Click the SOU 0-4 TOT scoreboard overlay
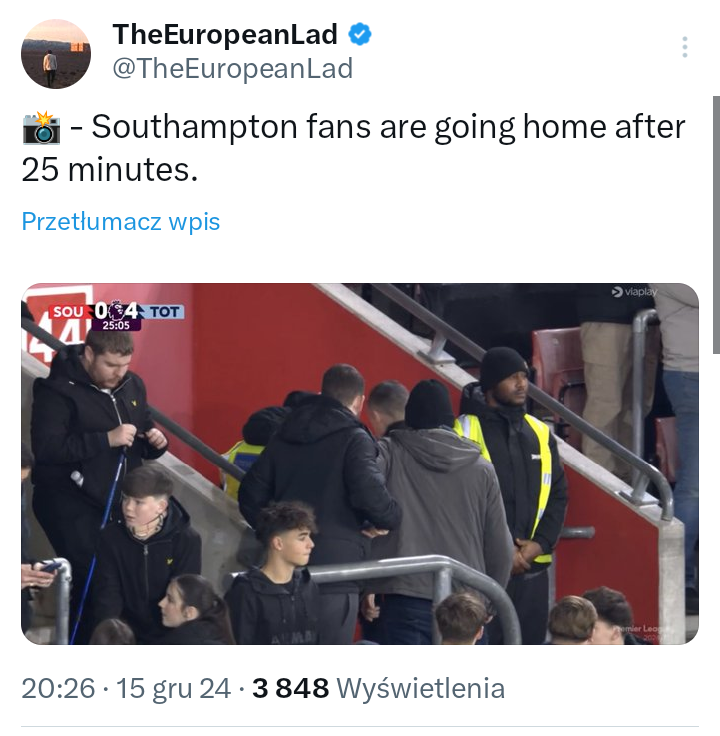 116,315
